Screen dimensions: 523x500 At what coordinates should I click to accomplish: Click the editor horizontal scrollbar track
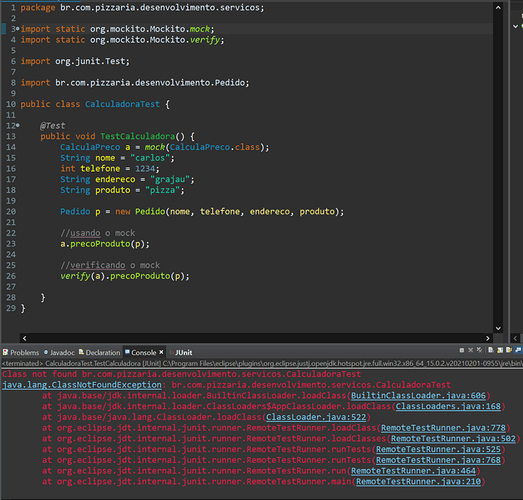click(x=256, y=338)
